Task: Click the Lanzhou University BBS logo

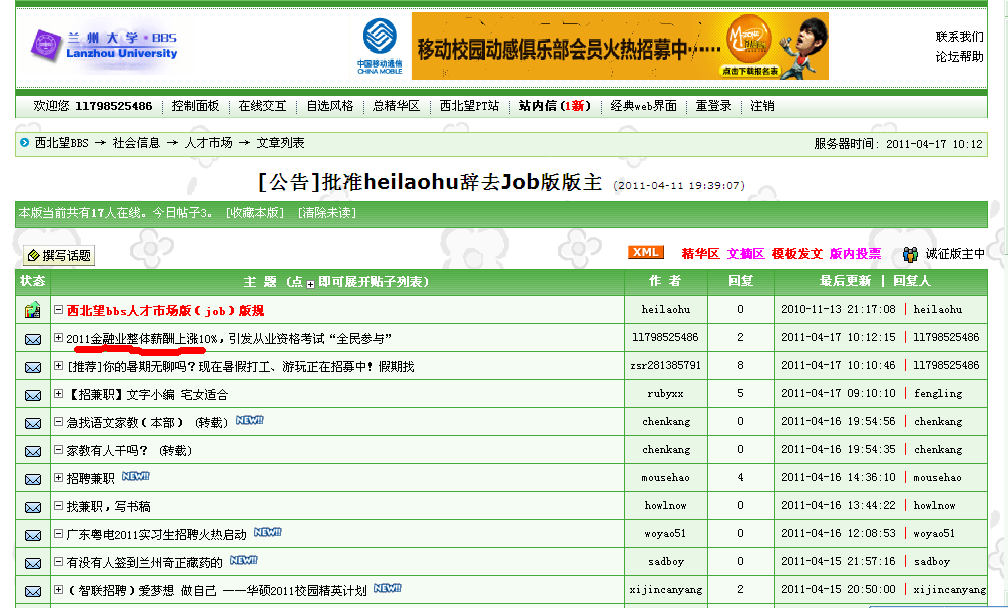Action: 104,45
